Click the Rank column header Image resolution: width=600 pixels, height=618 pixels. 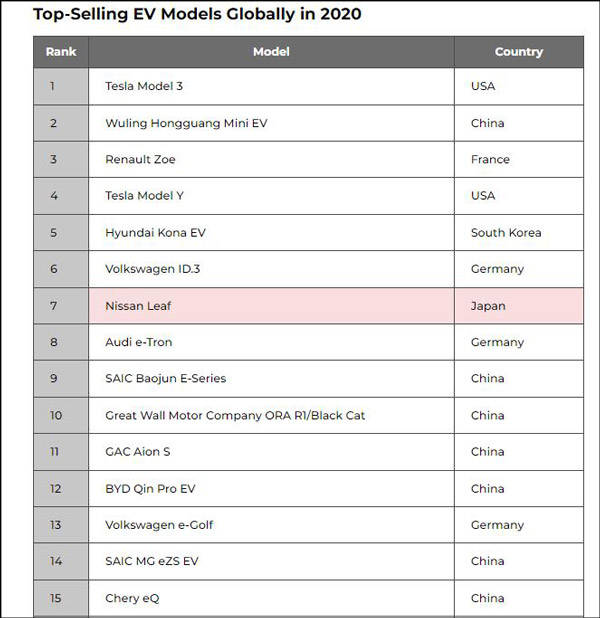[61, 52]
